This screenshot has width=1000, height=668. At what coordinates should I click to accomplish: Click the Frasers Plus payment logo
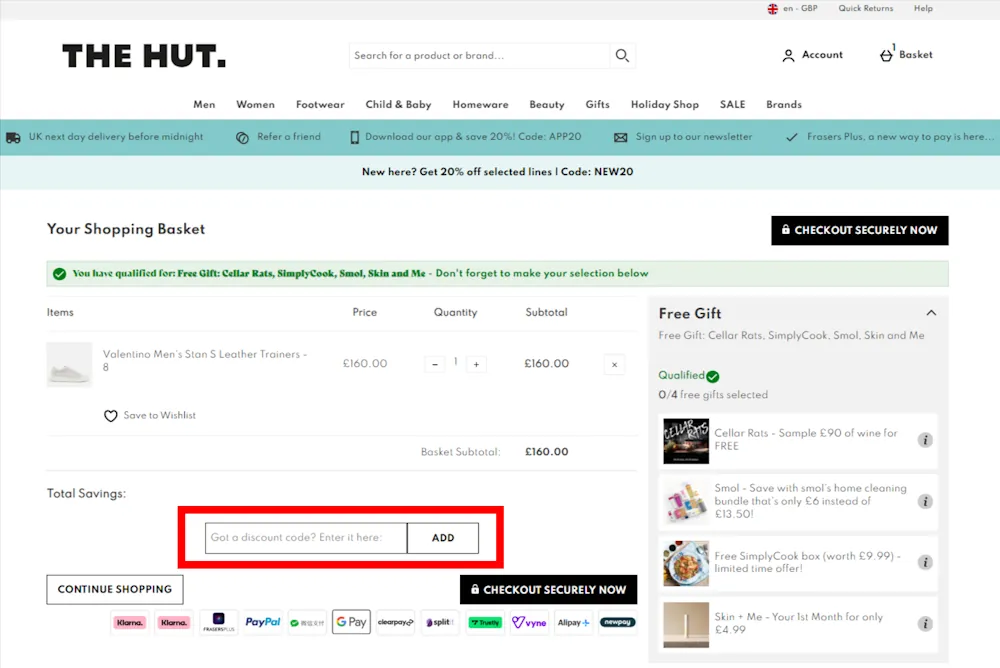coord(218,622)
